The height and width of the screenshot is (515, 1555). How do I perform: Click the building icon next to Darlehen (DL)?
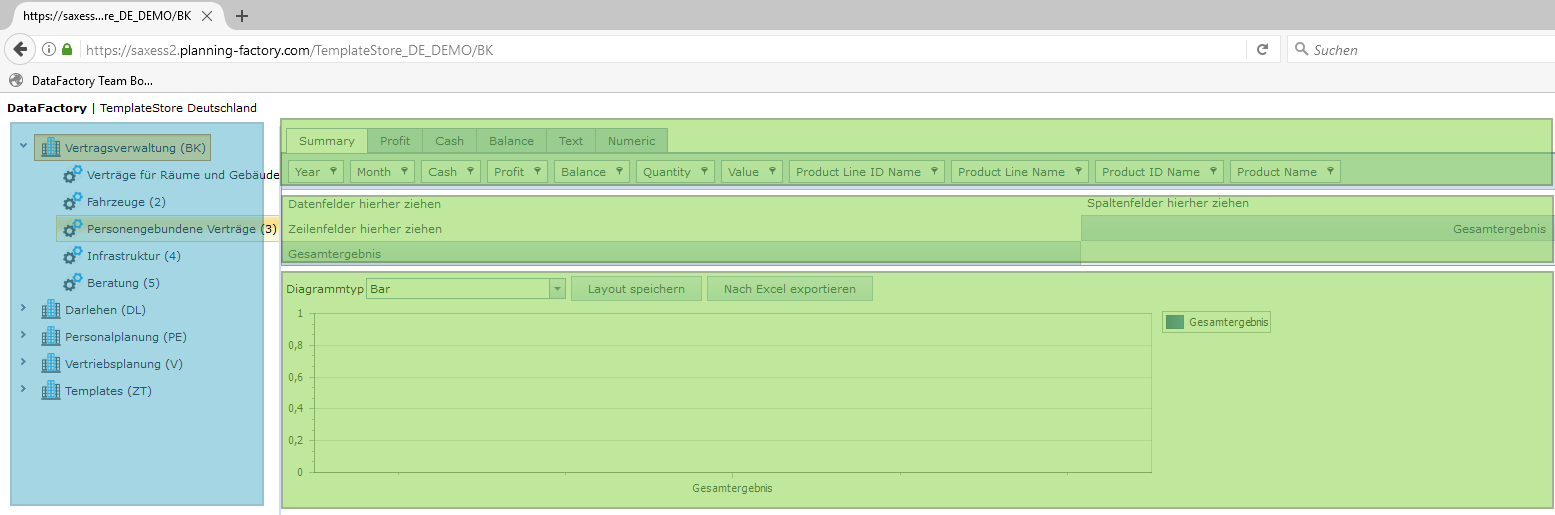[x=51, y=310]
